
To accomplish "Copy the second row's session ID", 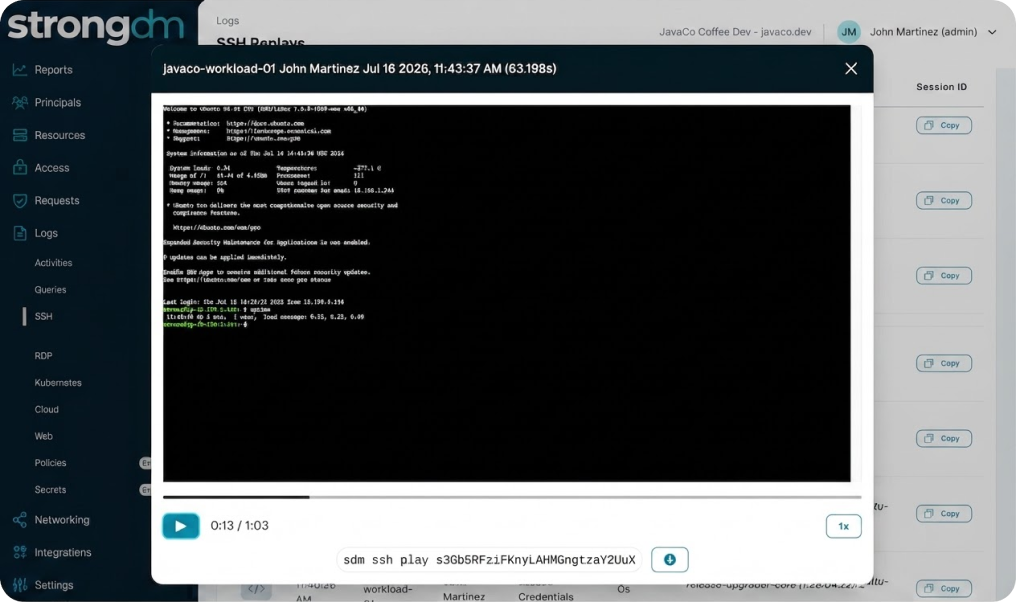I will point(943,200).
